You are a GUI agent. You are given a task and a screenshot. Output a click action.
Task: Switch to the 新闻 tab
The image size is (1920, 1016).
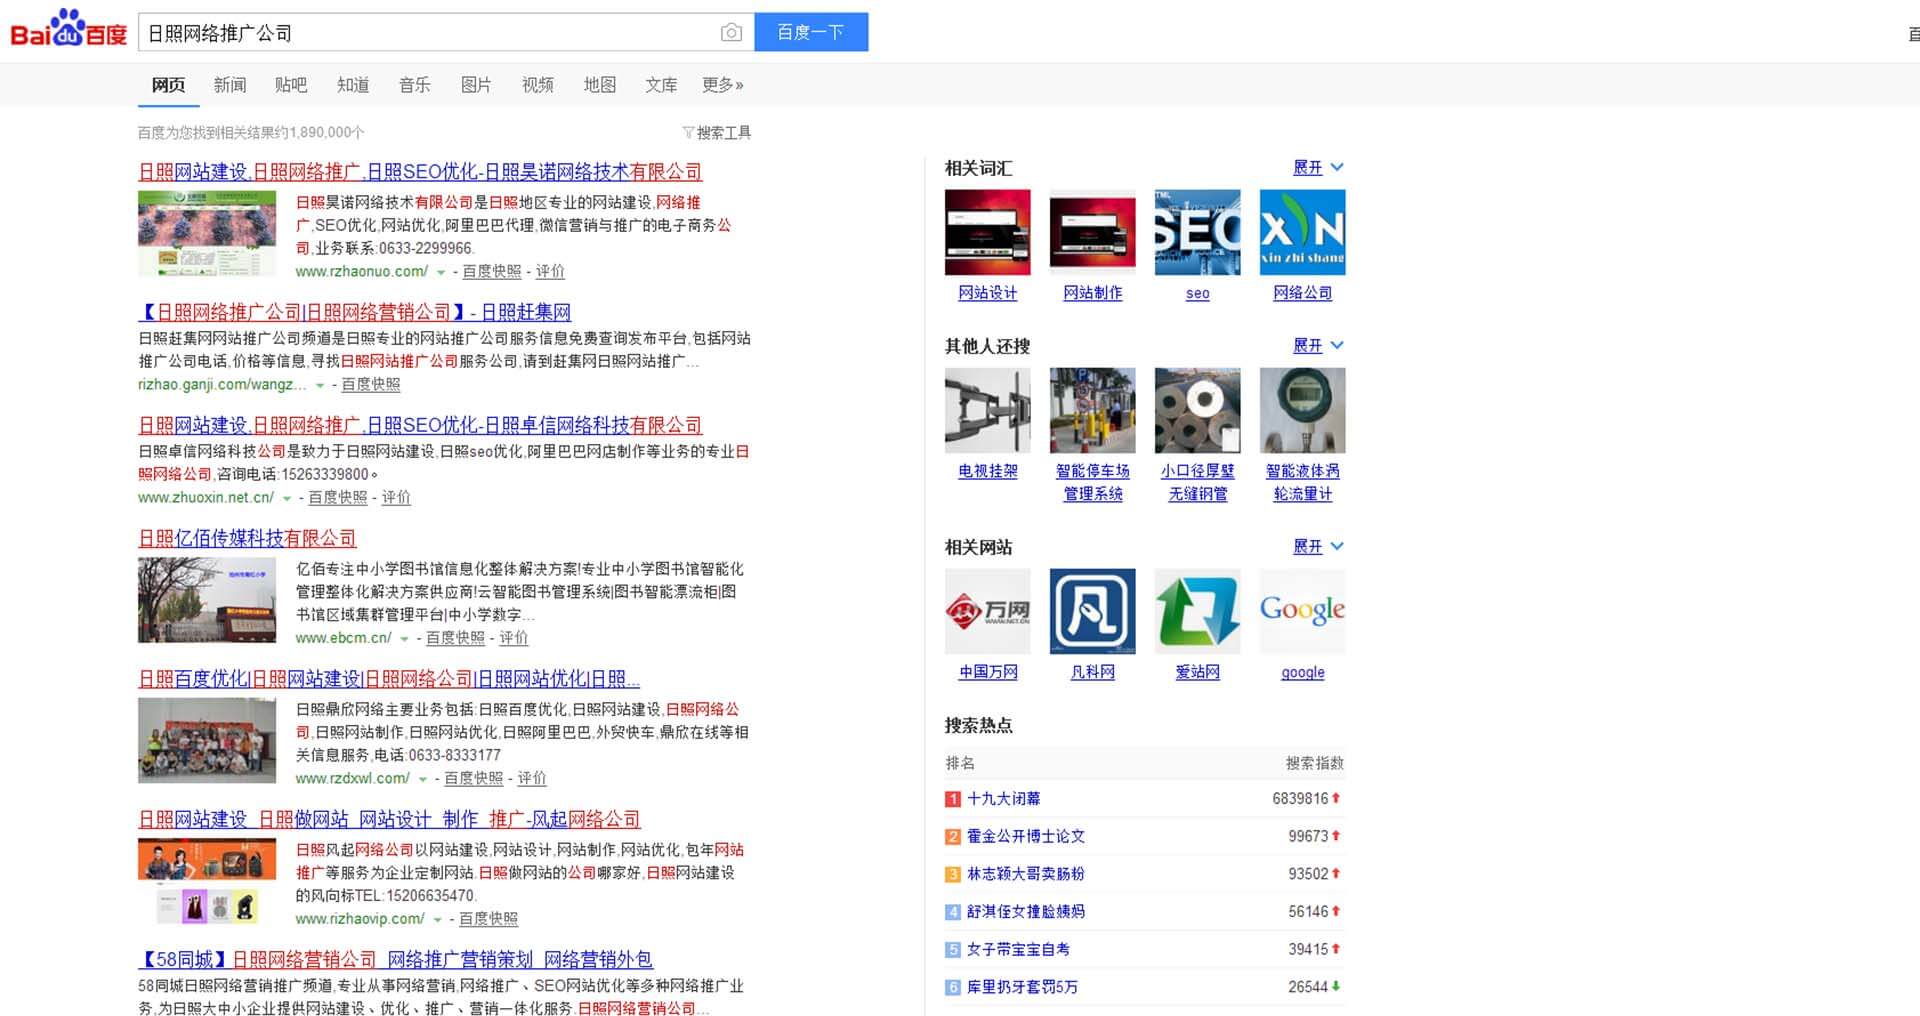[x=230, y=85]
